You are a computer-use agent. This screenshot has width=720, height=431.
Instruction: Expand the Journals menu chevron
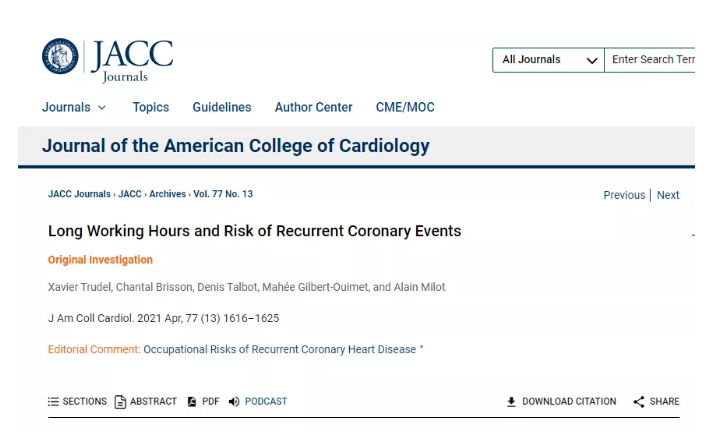pyautogui.click(x=102, y=107)
